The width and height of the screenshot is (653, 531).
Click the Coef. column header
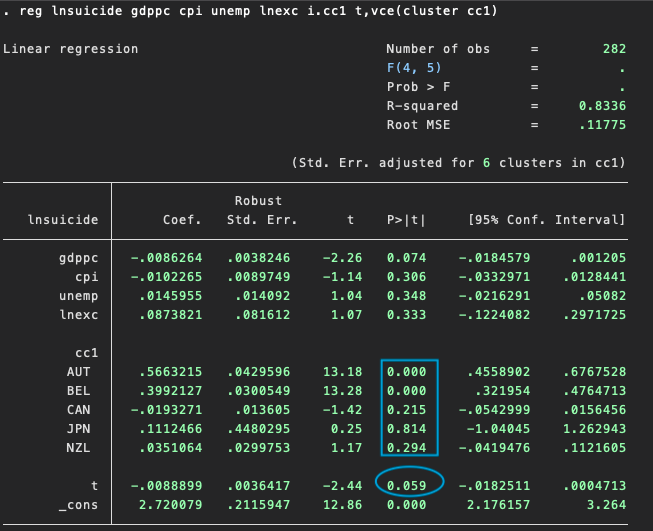(x=183, y=220)
